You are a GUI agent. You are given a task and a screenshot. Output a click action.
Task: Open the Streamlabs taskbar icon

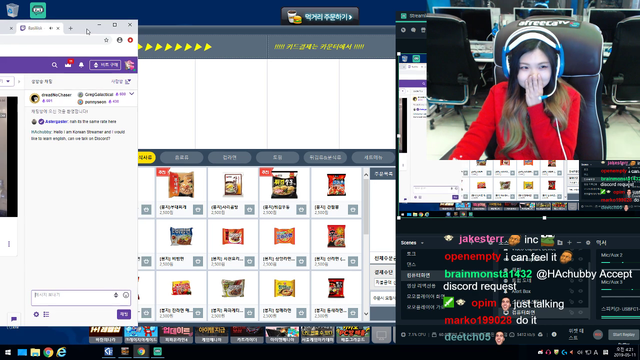158,351
